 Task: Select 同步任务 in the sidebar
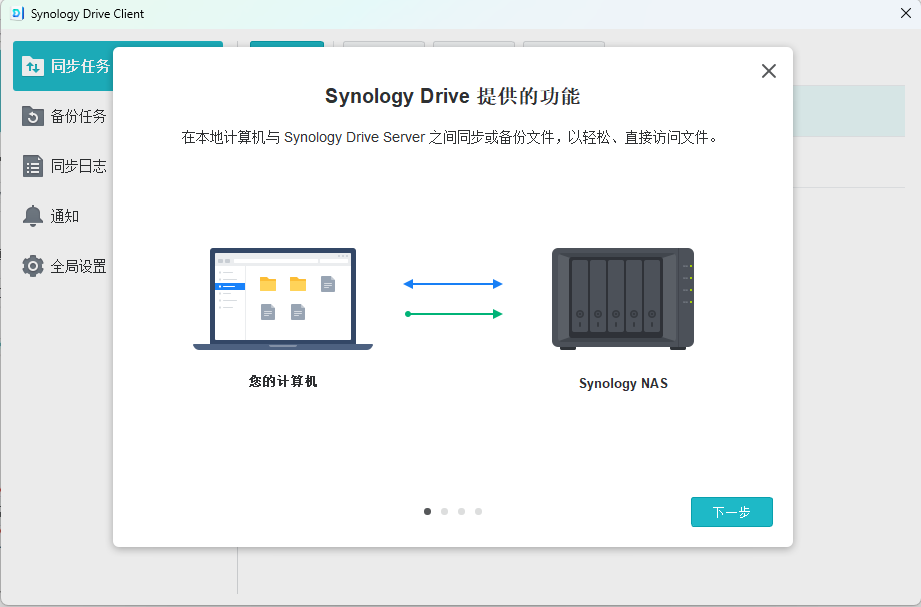(63, 66)
